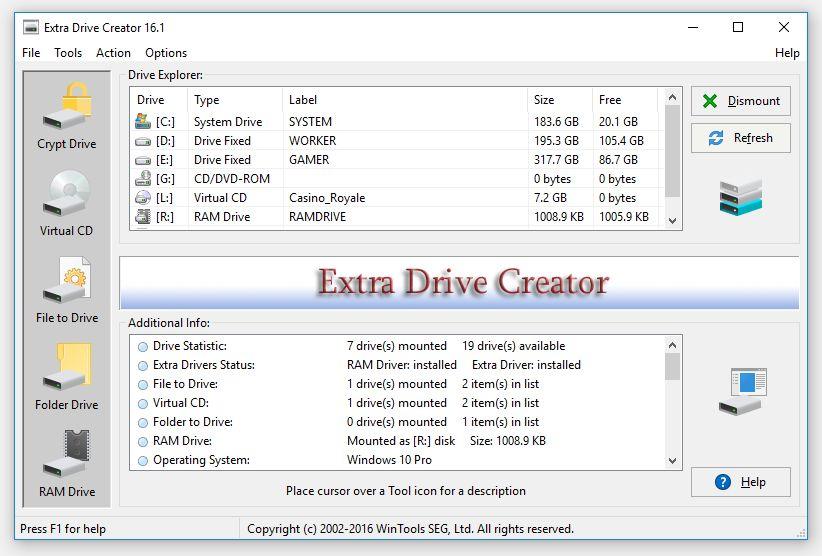The width and height of the screenshot is (822, 556).
Task: Click the 'Mounted as [R:] disk' text
Action: [x=401, y=441]
